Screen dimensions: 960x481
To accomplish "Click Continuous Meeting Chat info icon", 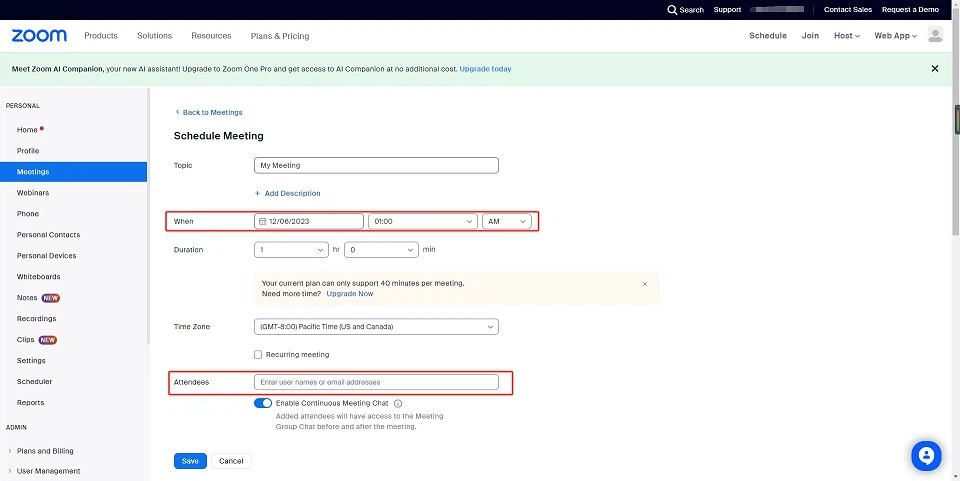I will 370,403.
